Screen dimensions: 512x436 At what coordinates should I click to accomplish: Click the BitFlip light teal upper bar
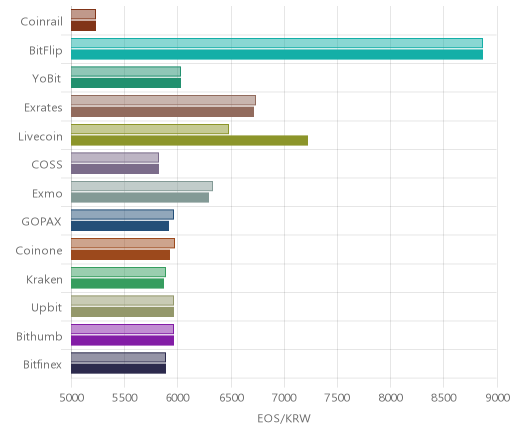coord(277,43)
